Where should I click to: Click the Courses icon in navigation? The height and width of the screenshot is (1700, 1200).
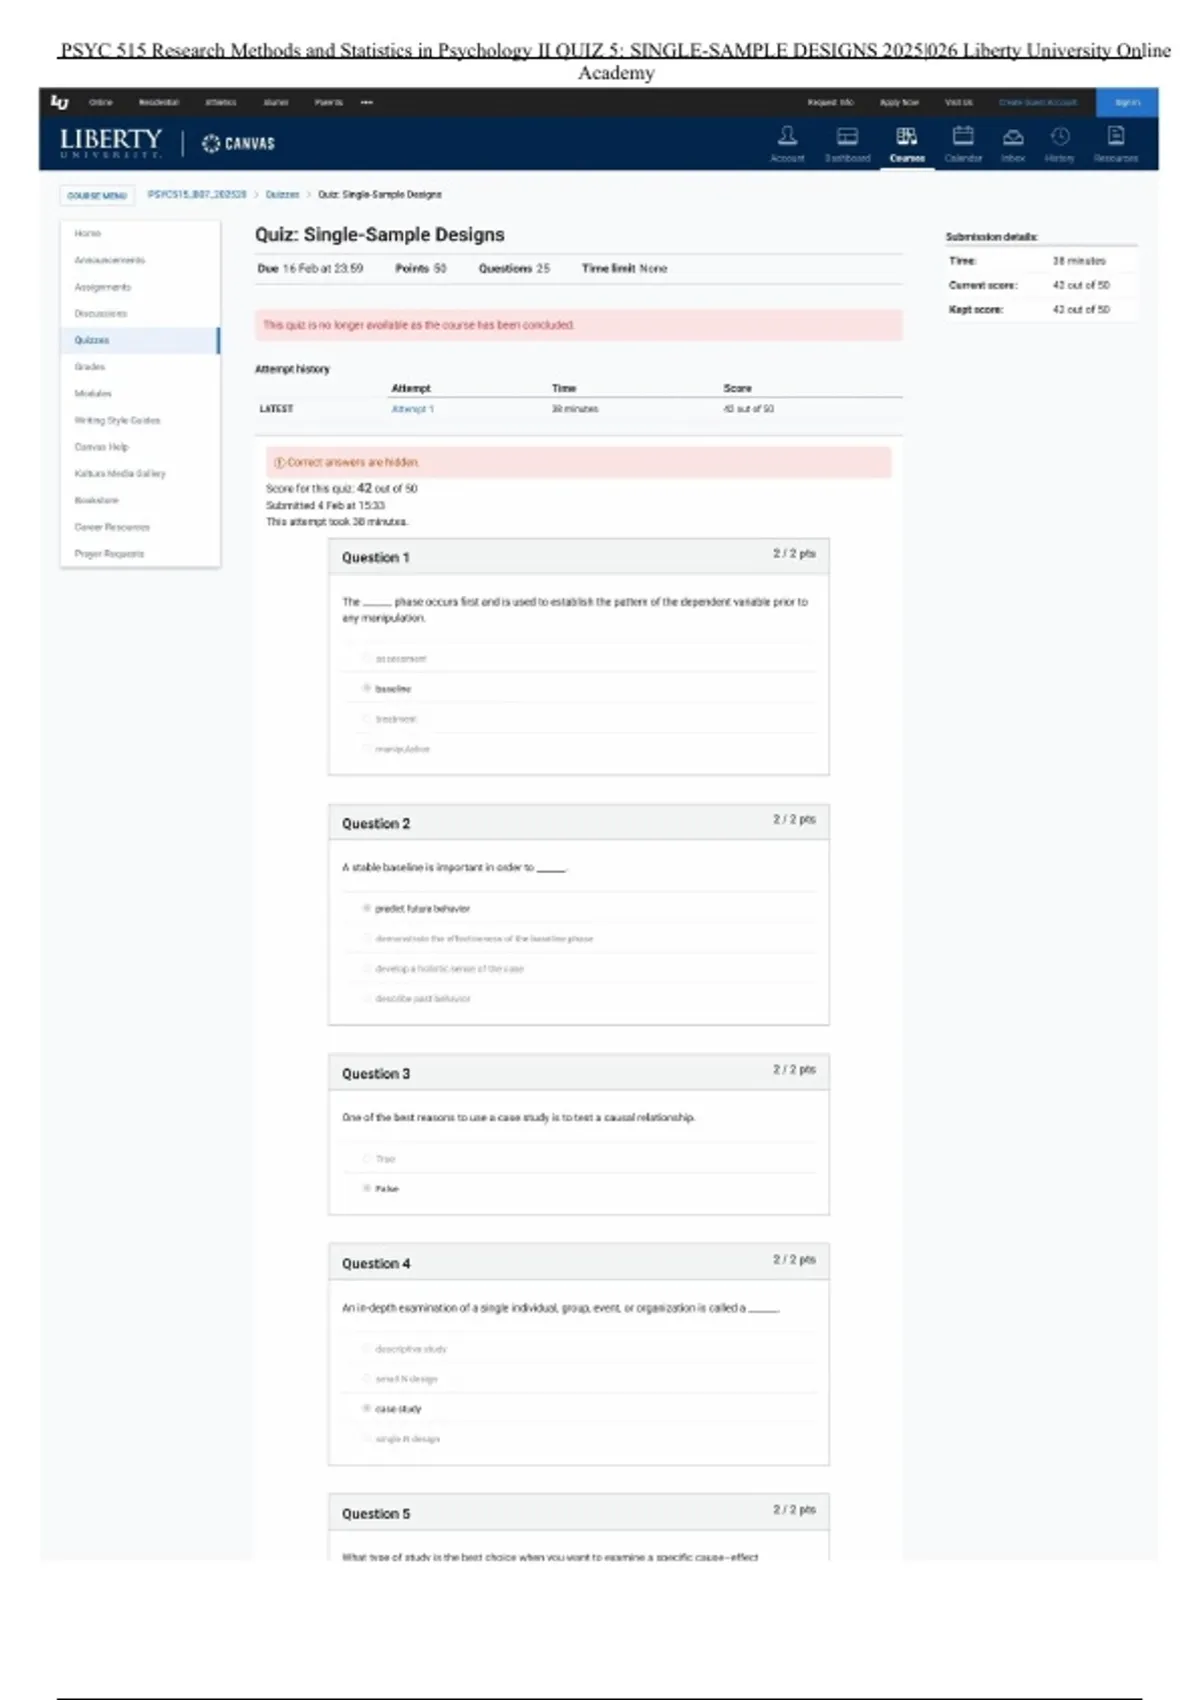coord(906,136)
